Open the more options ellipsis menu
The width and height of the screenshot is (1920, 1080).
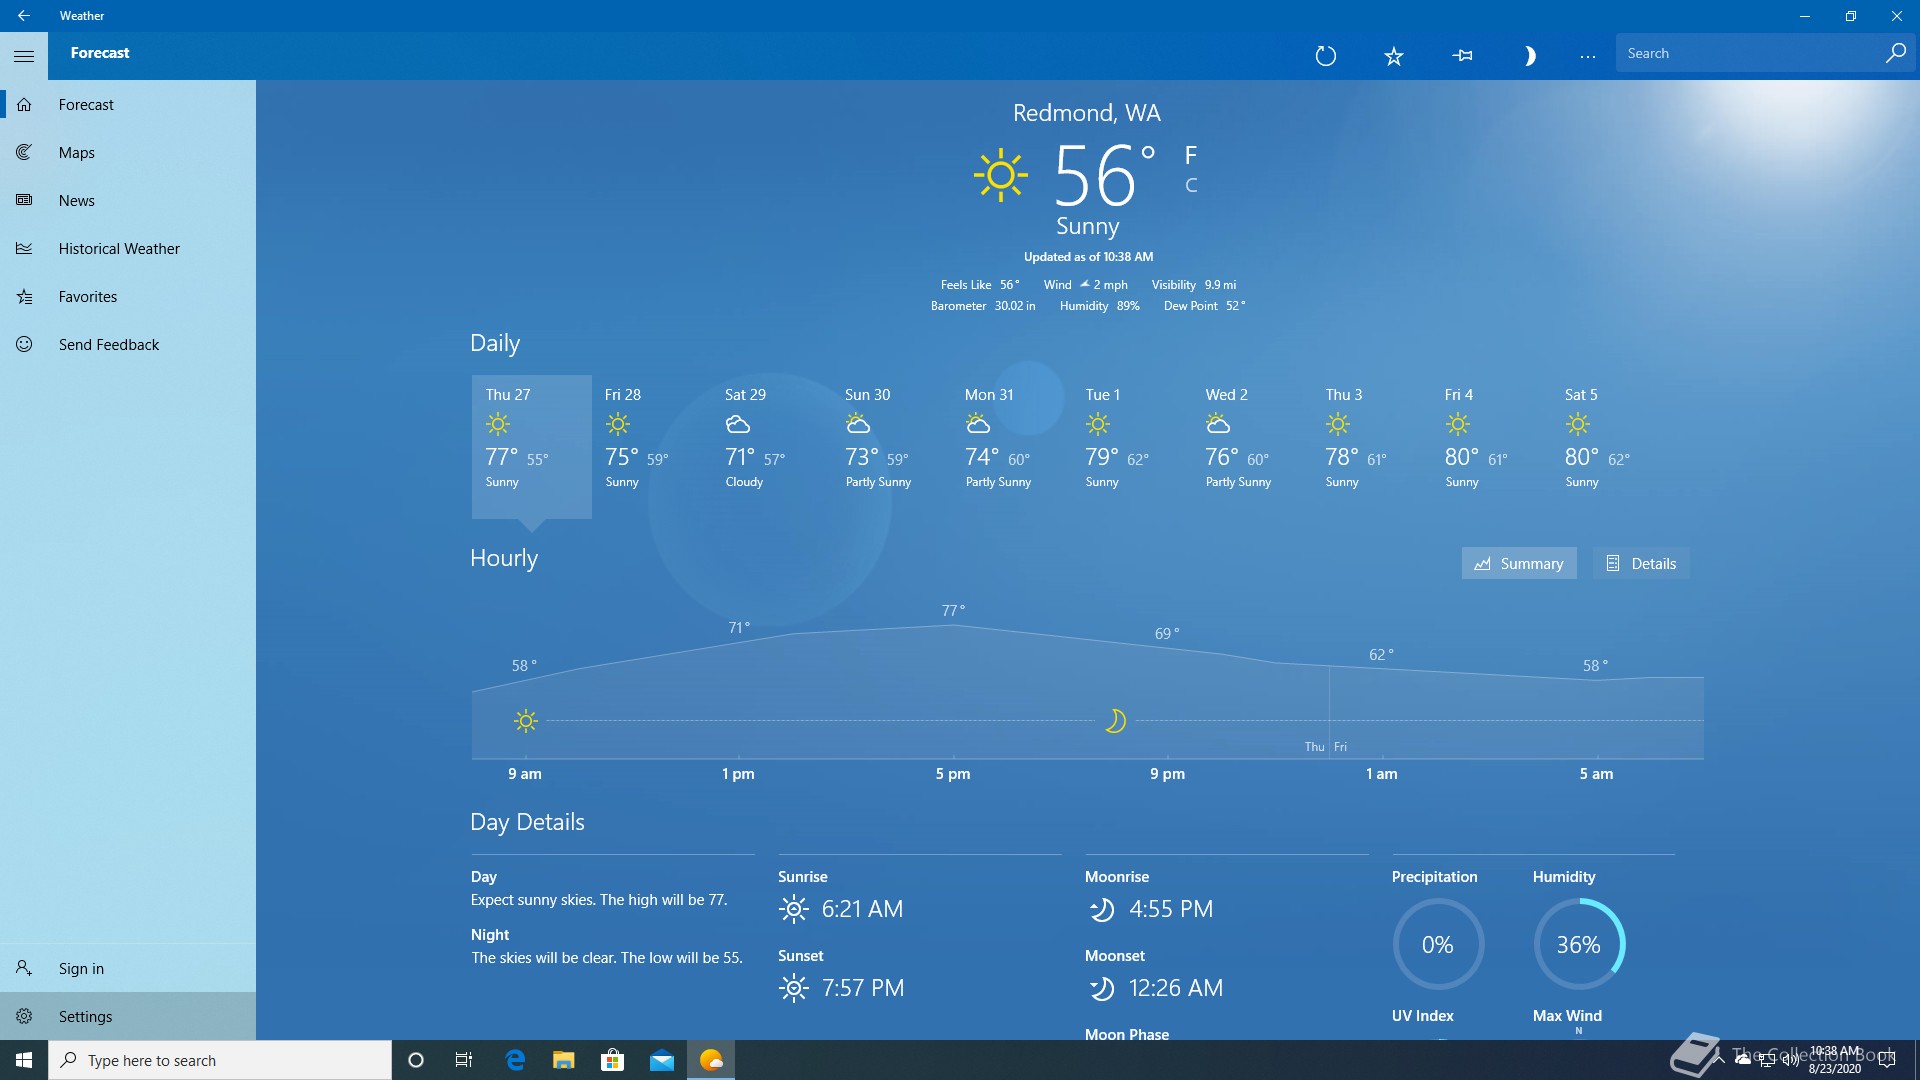click(1588, 56)
